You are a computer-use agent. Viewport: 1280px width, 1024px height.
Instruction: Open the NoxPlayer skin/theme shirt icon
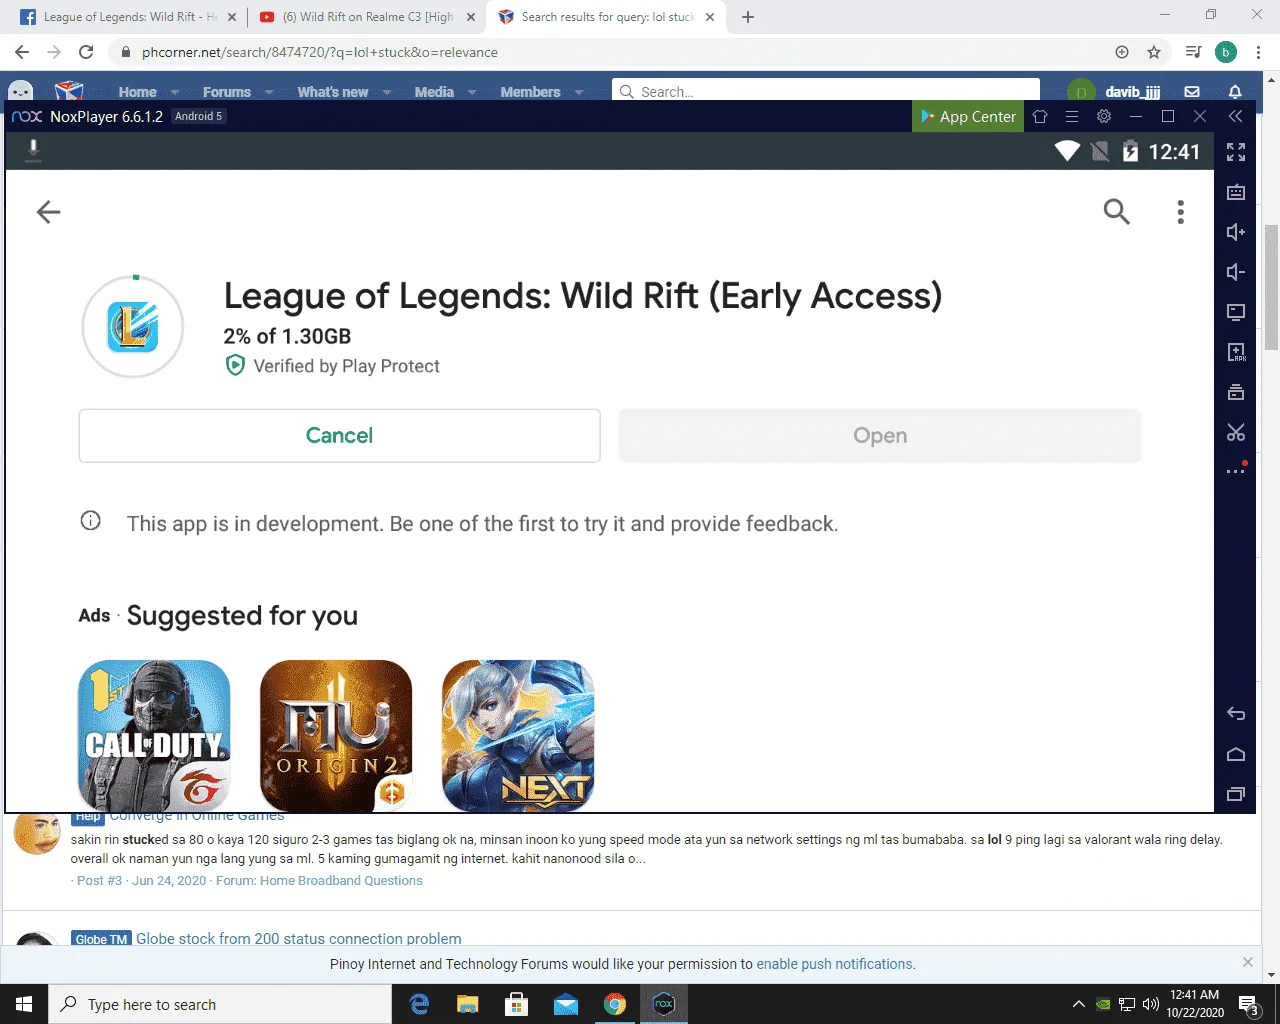point(1040,116)
